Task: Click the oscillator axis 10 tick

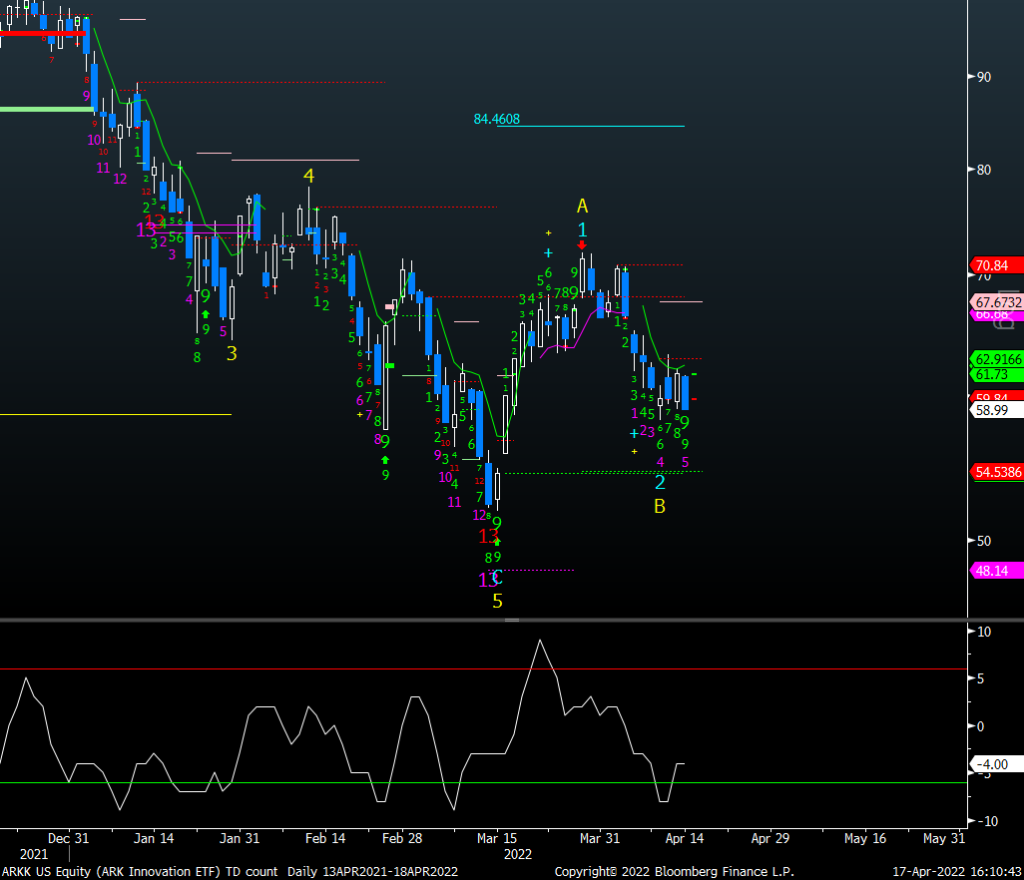Action: pyautogui.click(x=984, y=632)
